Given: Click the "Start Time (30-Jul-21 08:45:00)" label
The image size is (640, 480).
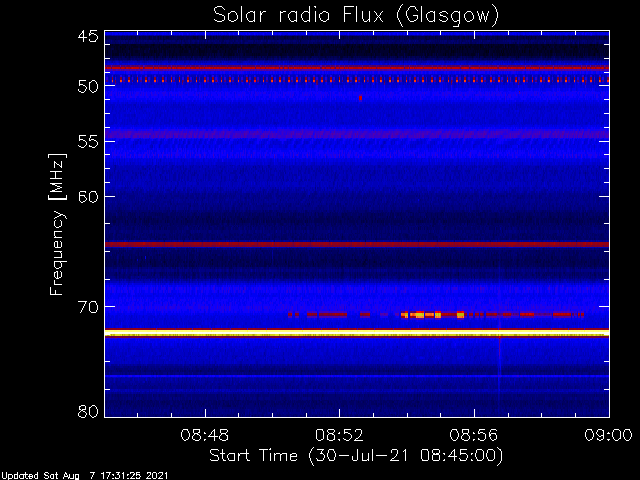Looking at the screenshot, I should (356, 456).
